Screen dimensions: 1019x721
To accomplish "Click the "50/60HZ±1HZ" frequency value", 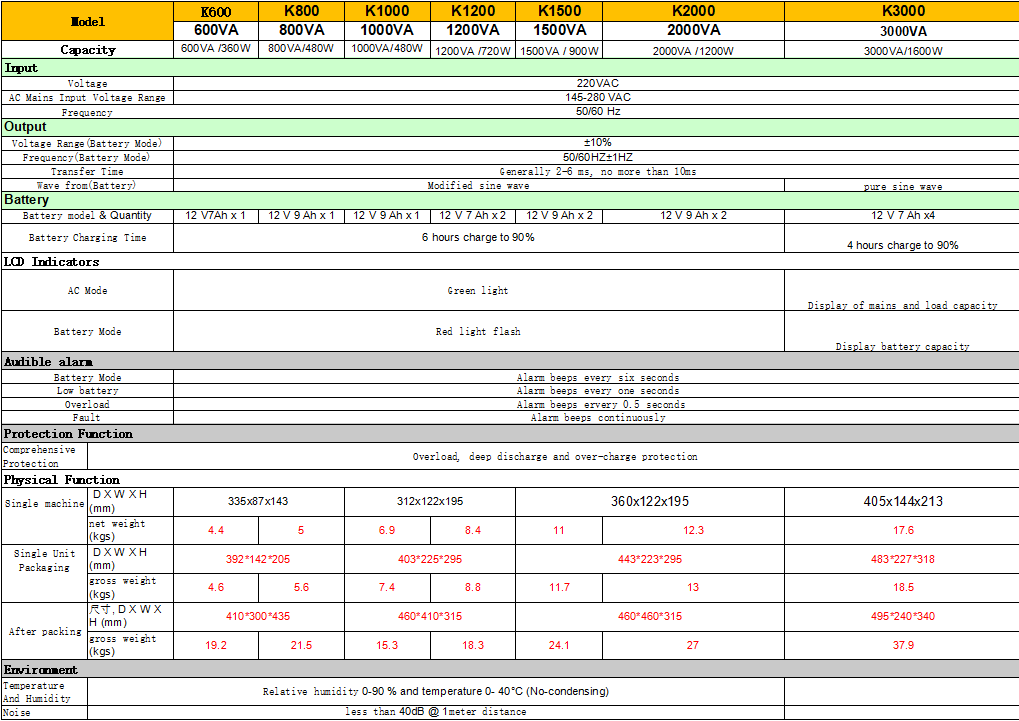I will [x=598, y=157].
